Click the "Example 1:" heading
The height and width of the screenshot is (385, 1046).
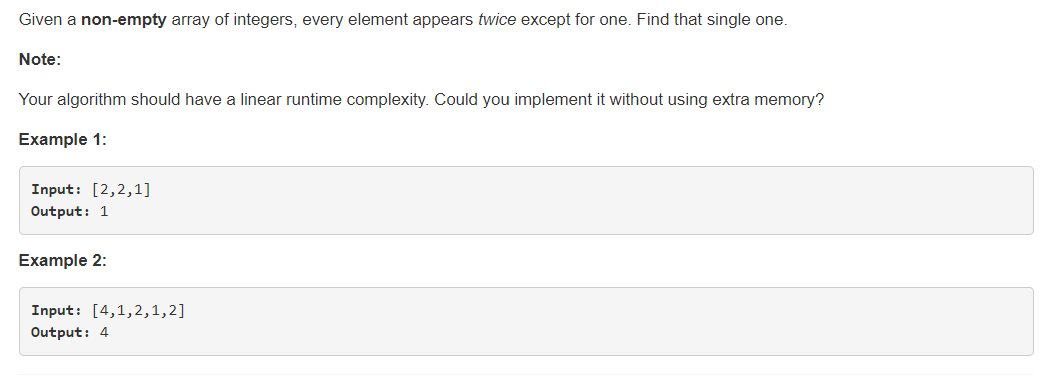pos(63,140)
